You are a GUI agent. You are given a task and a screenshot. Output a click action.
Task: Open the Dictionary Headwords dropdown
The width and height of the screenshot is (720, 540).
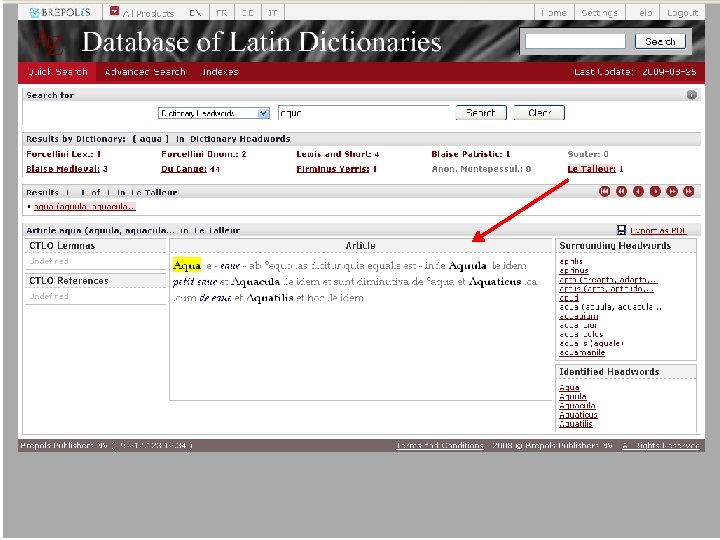pyautogui.click(x=214, y=113)
